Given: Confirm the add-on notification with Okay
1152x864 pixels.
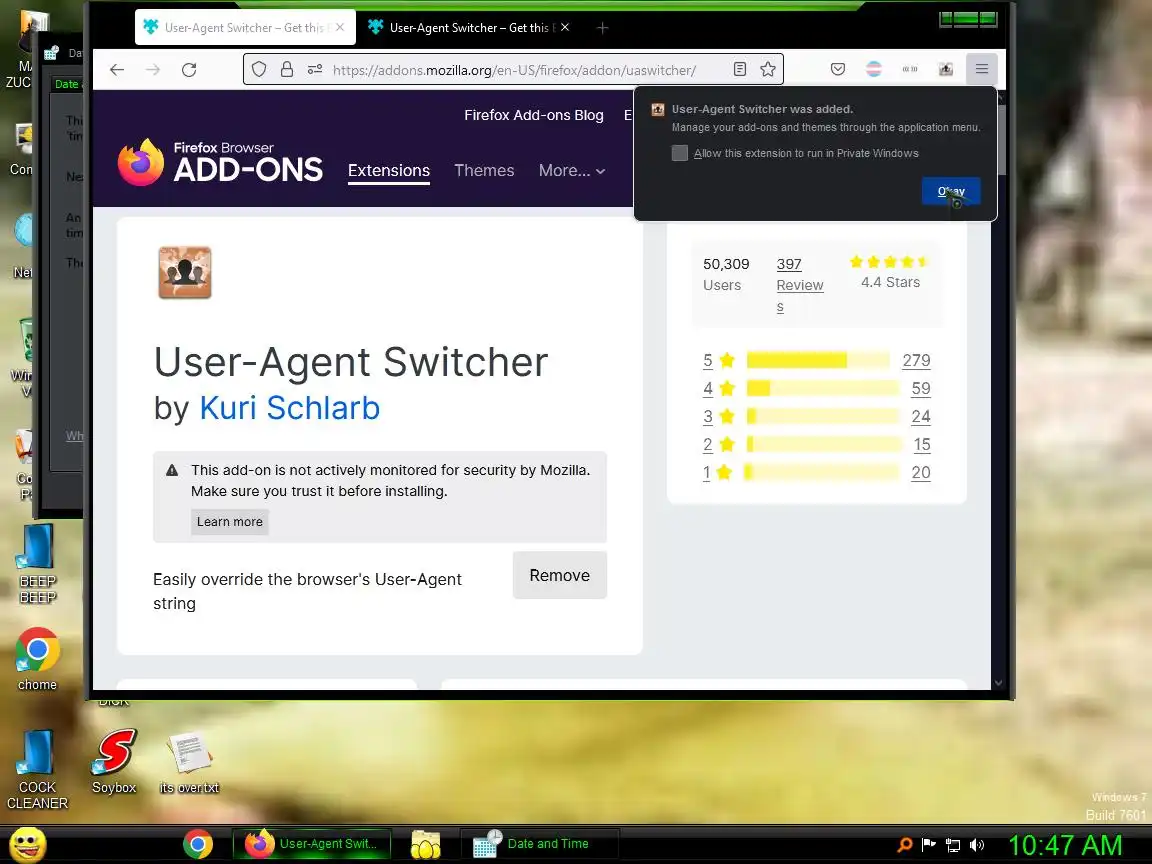Looking at the screenshot, I should 951,191.
